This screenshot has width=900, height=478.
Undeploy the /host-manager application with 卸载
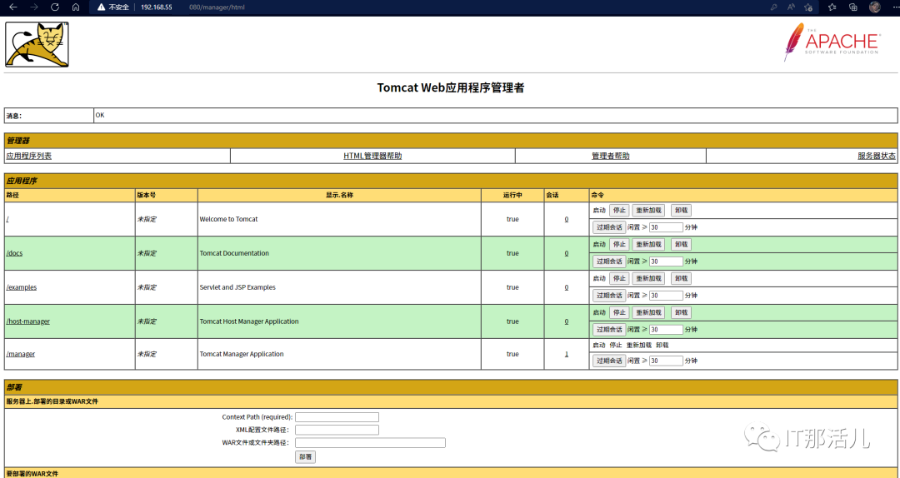pos(681,313)
